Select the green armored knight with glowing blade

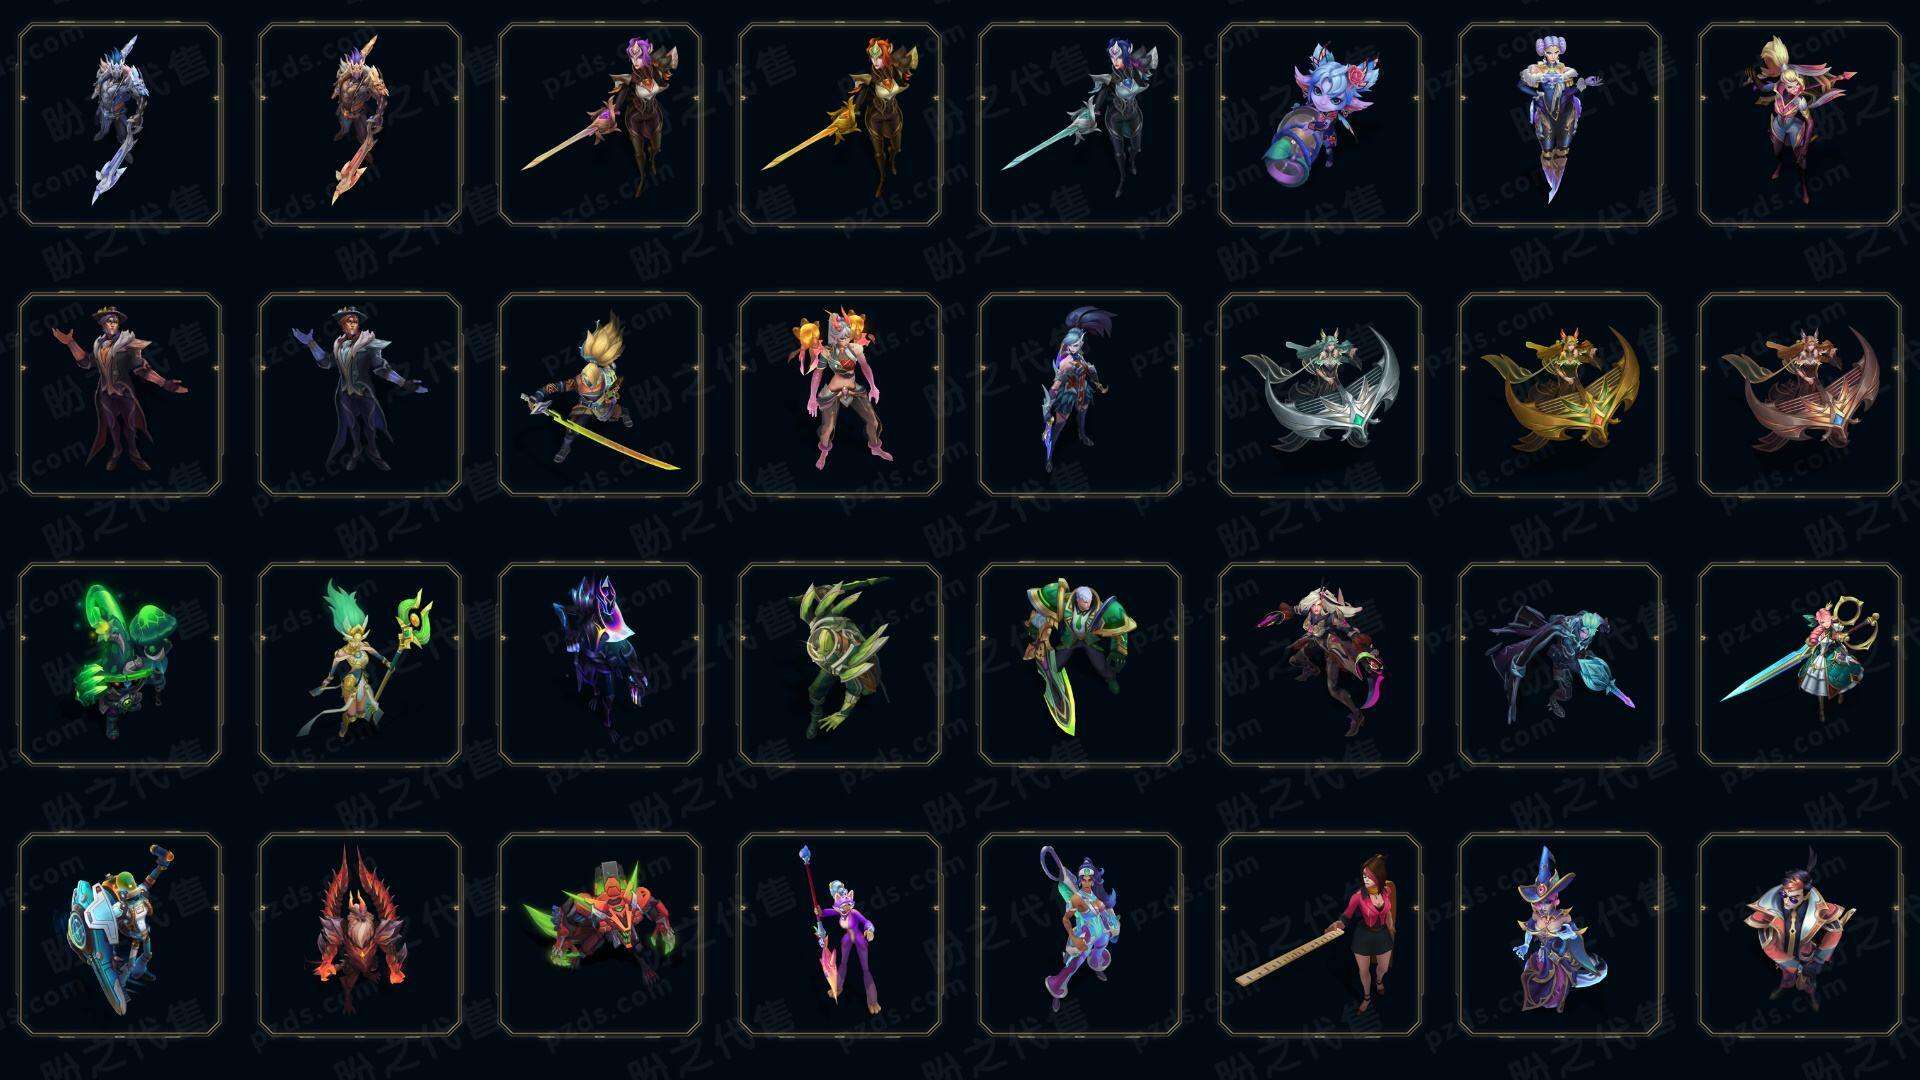click(x=1080, y=665)
